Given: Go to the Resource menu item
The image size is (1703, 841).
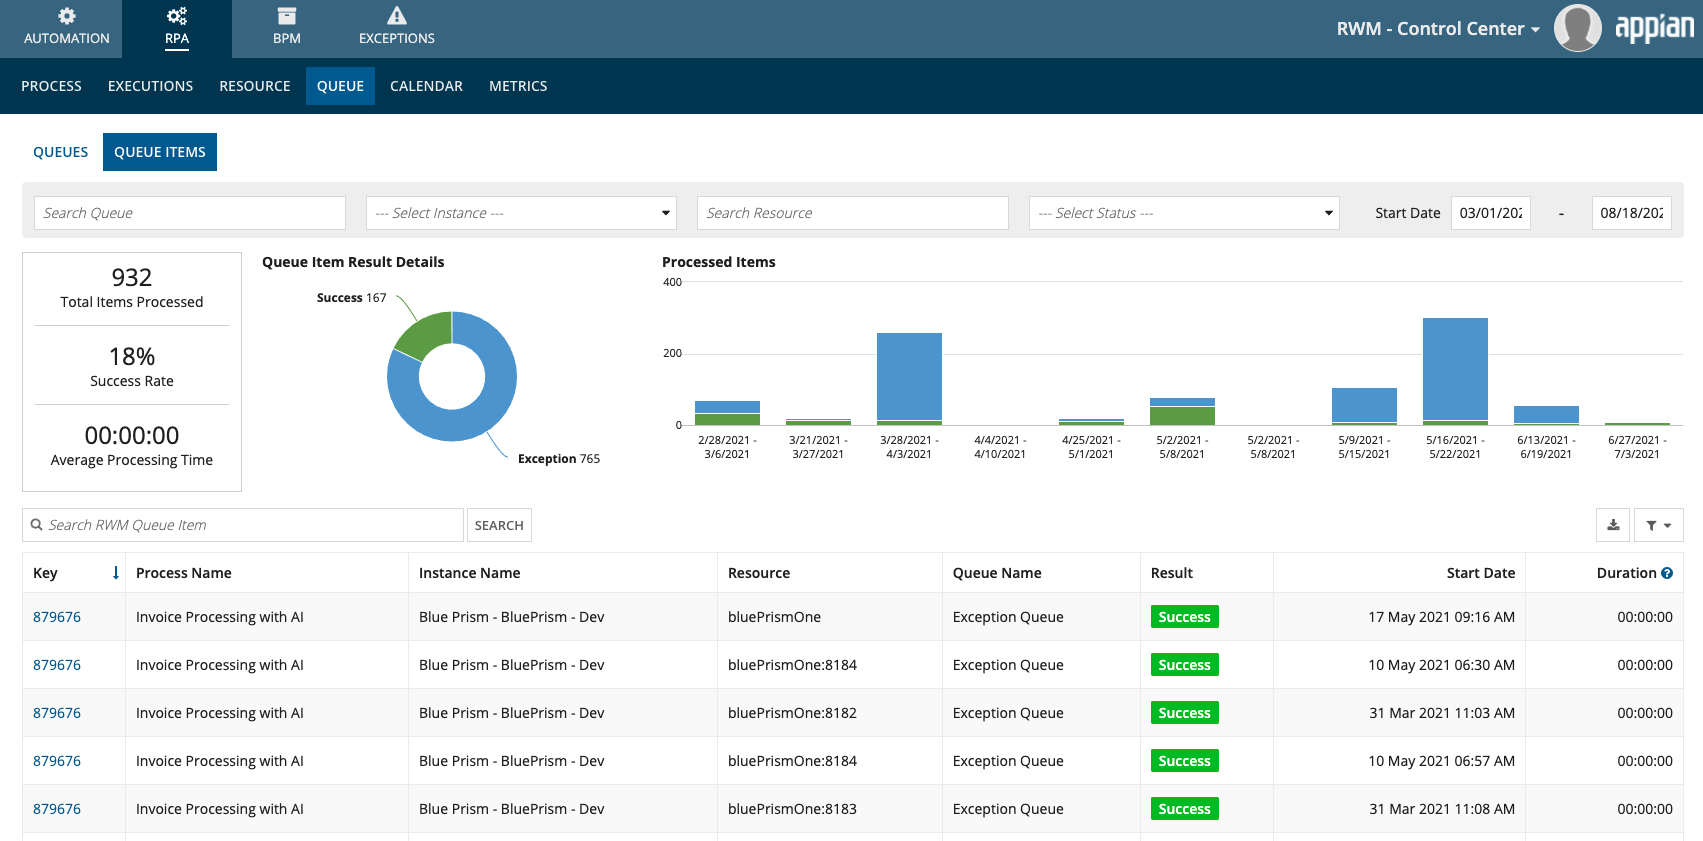Looking at the screenshot, I should (x=255, y=86).
